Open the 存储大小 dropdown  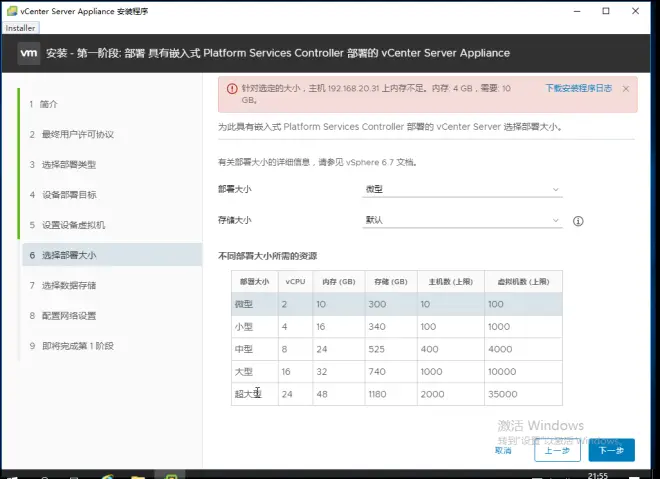[462, 220]
